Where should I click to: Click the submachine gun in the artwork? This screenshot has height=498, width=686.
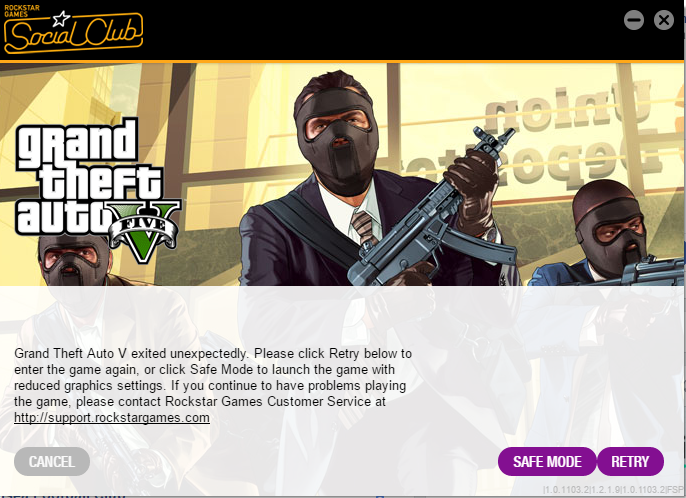(433, 210)
